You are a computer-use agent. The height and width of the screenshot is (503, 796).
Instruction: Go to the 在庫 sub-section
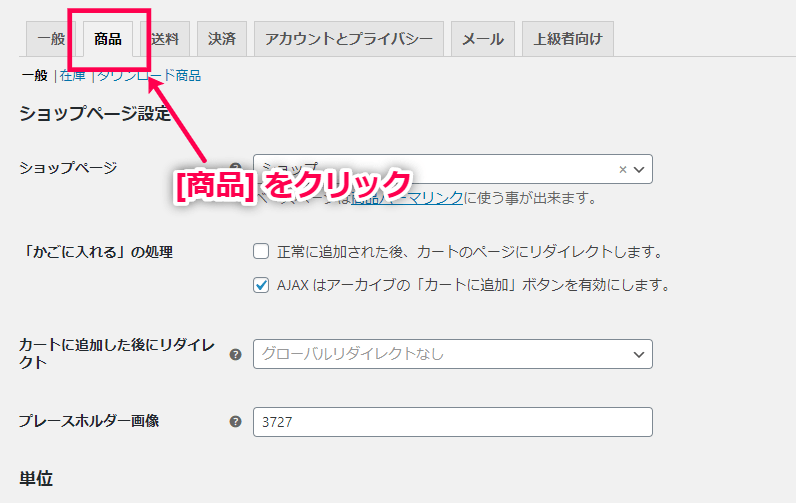(73, 76)
